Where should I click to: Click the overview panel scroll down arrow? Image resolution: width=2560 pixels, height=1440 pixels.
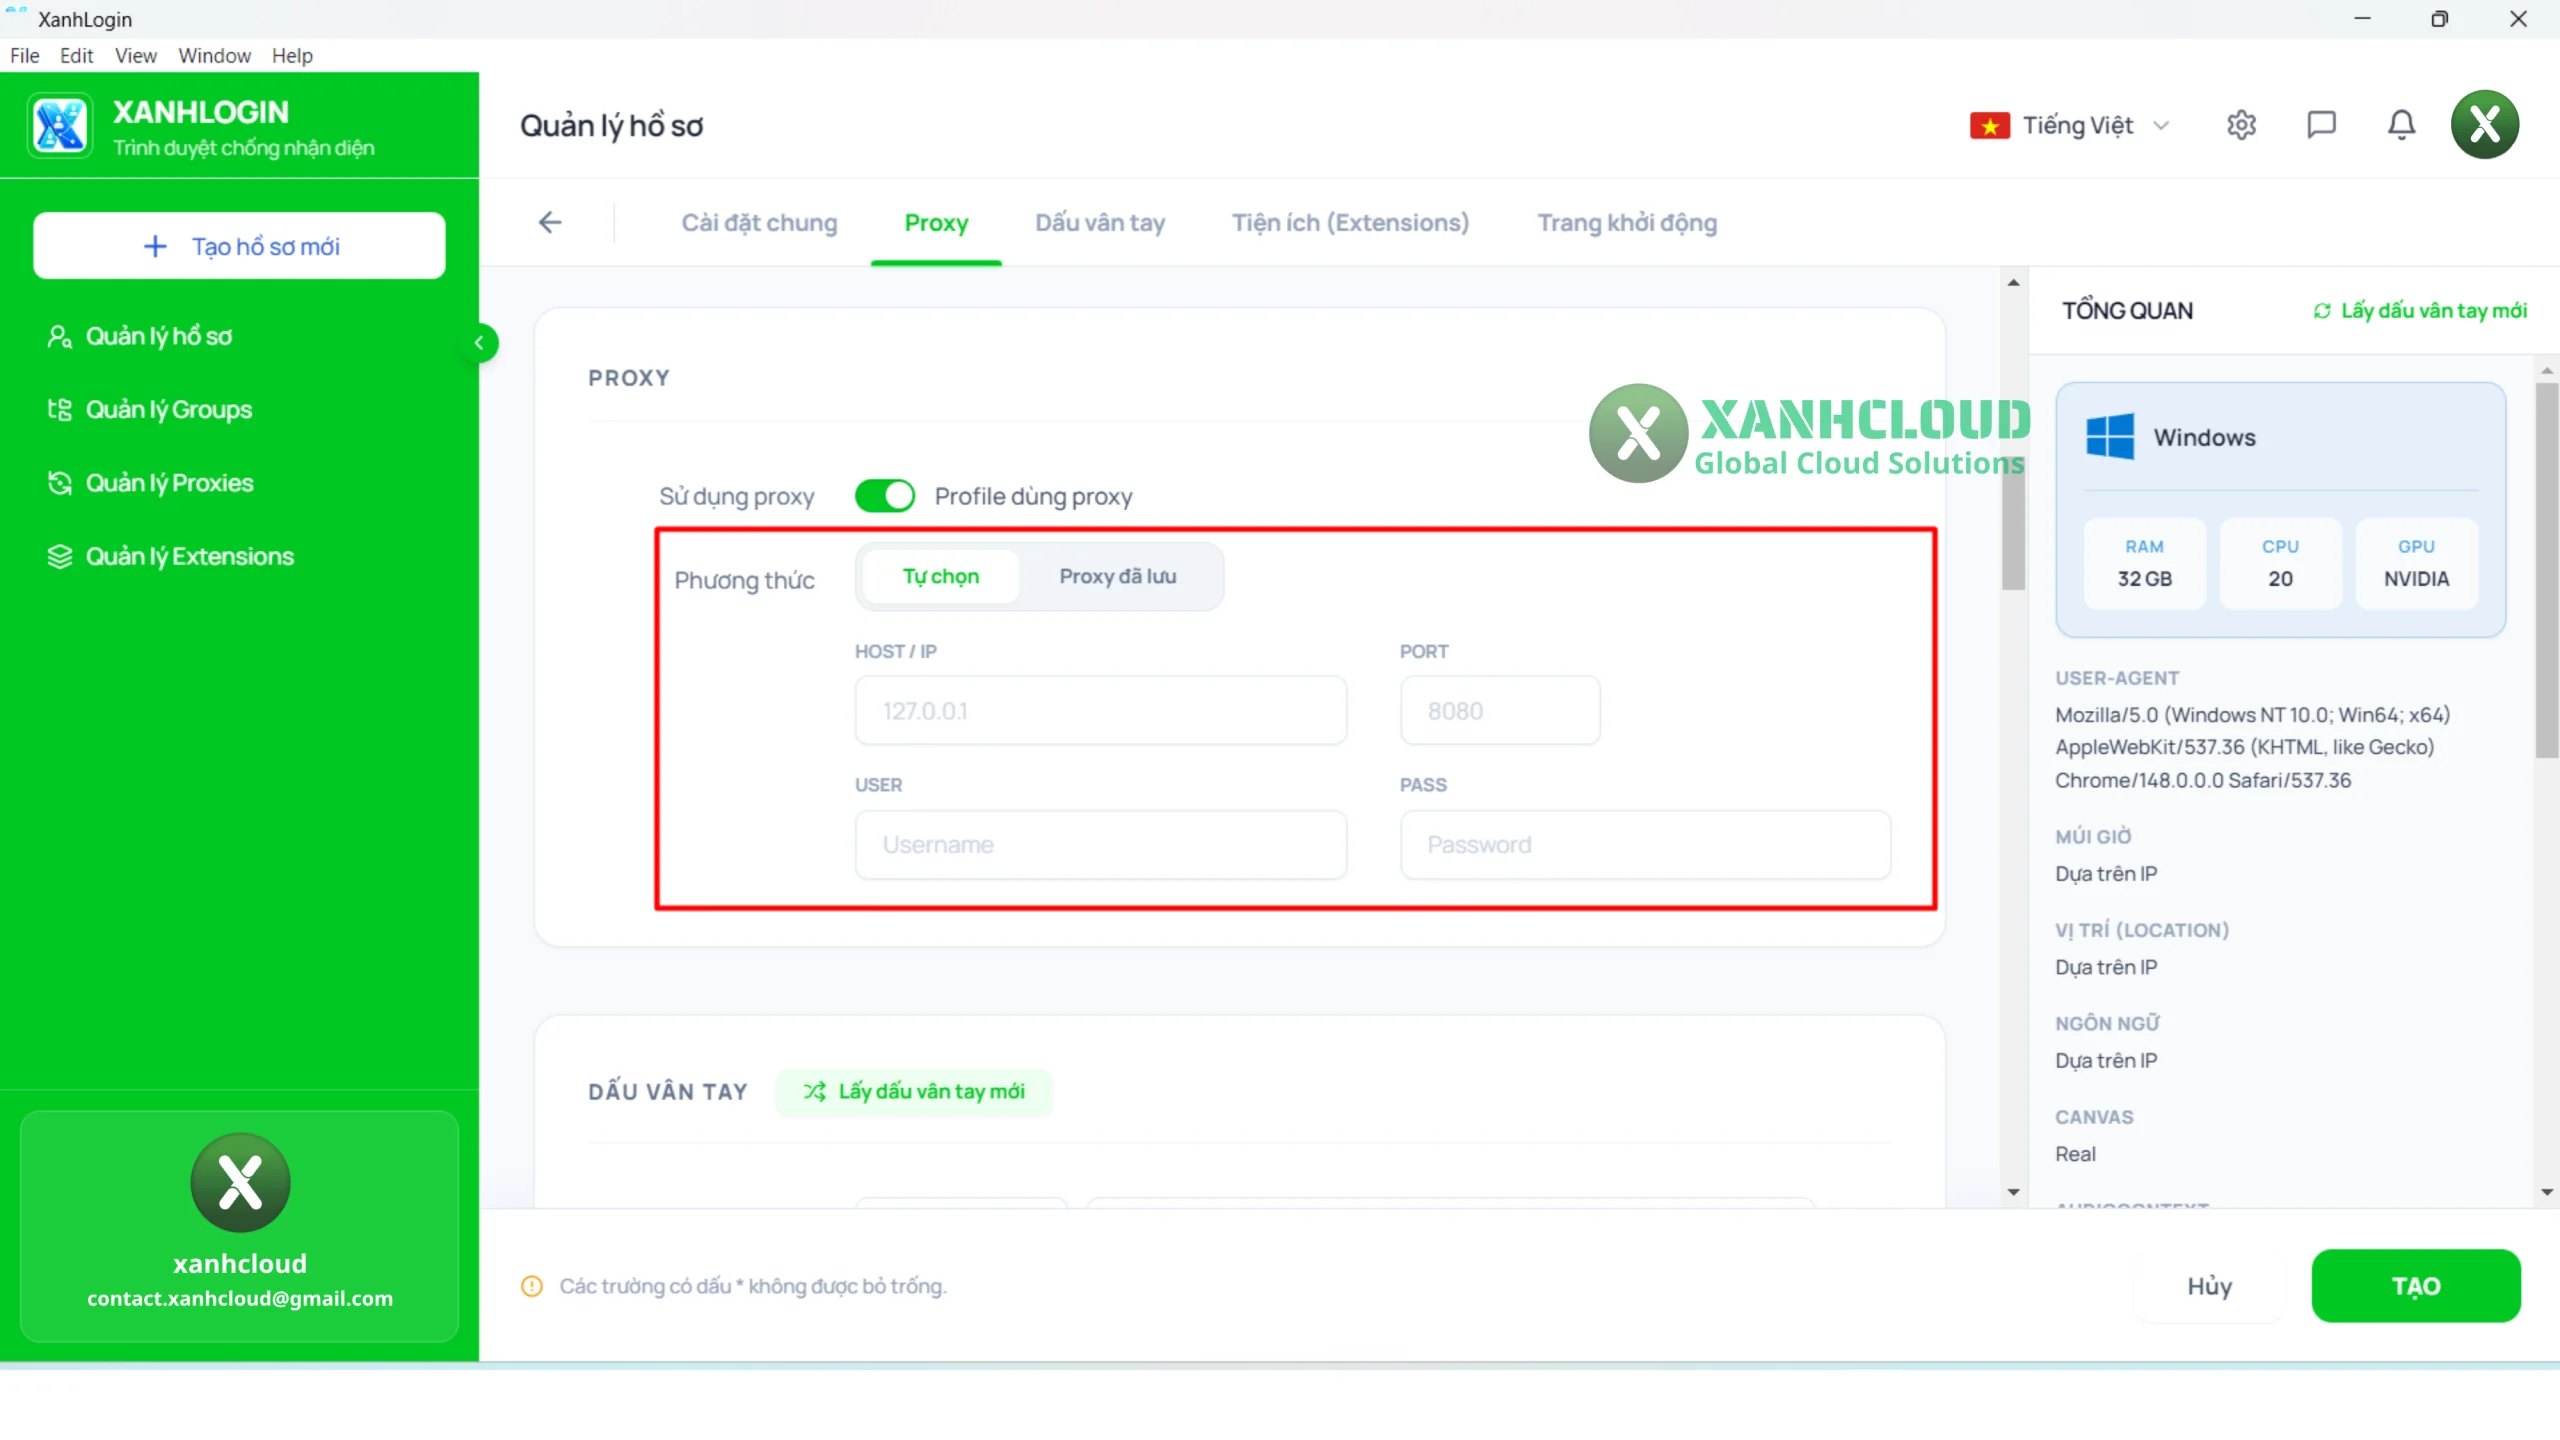(2546, 1192)
